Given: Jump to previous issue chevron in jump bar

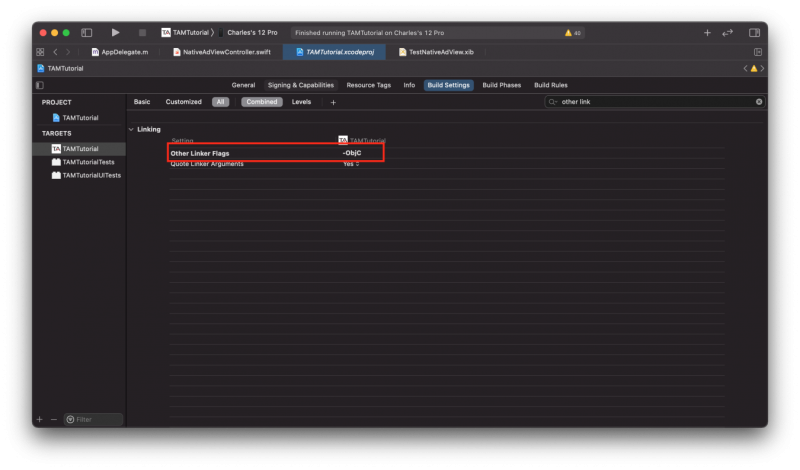Looking at the screenshot, I should [745, 68].
